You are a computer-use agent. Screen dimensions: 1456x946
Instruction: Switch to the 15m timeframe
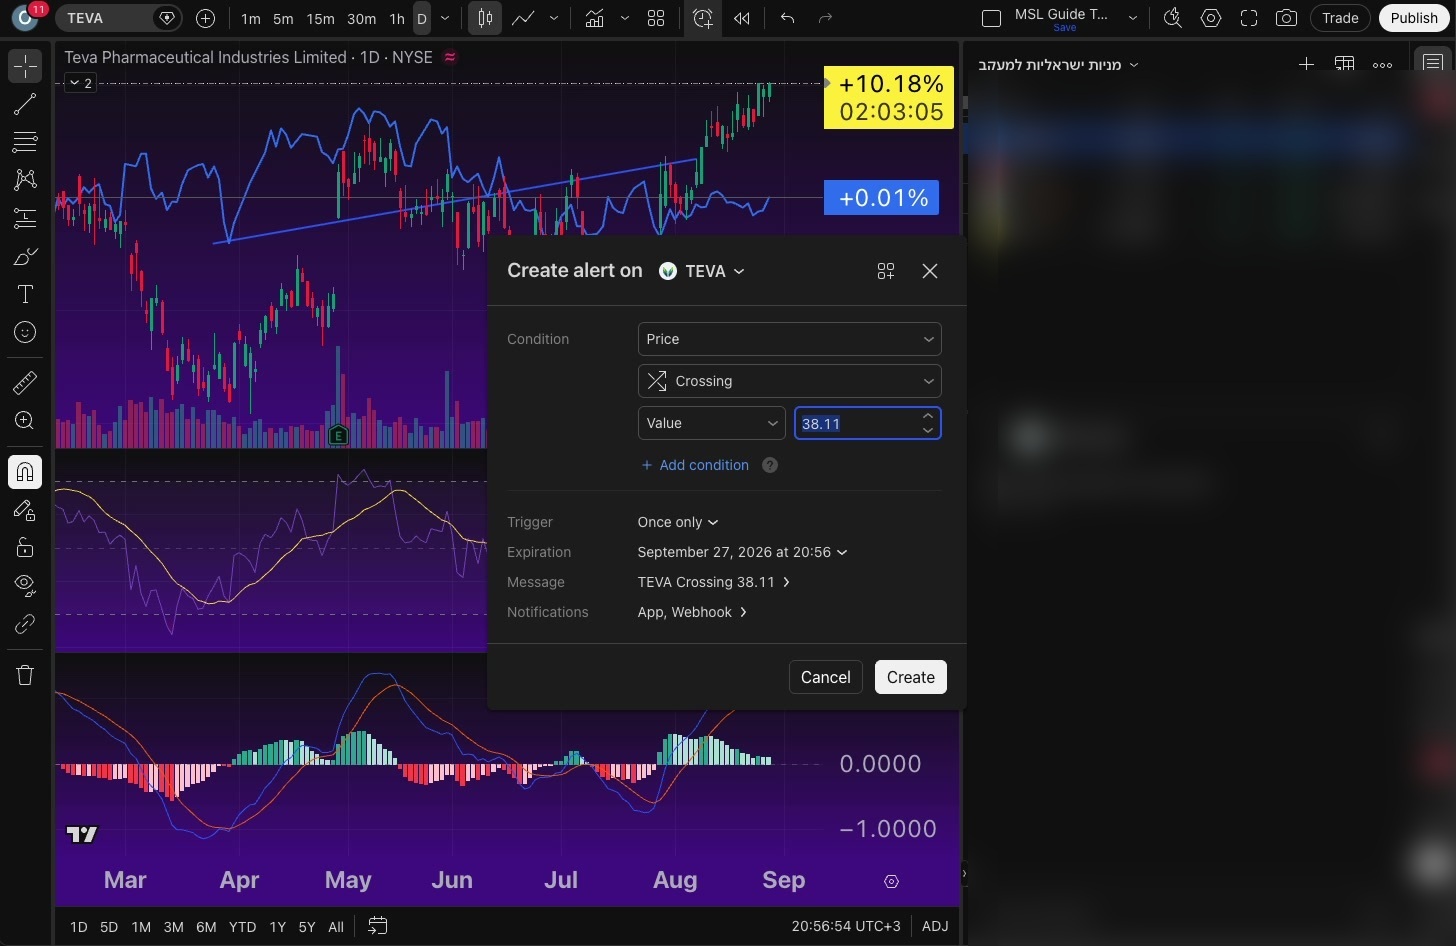pyautogui.click(x=320, y=18)
